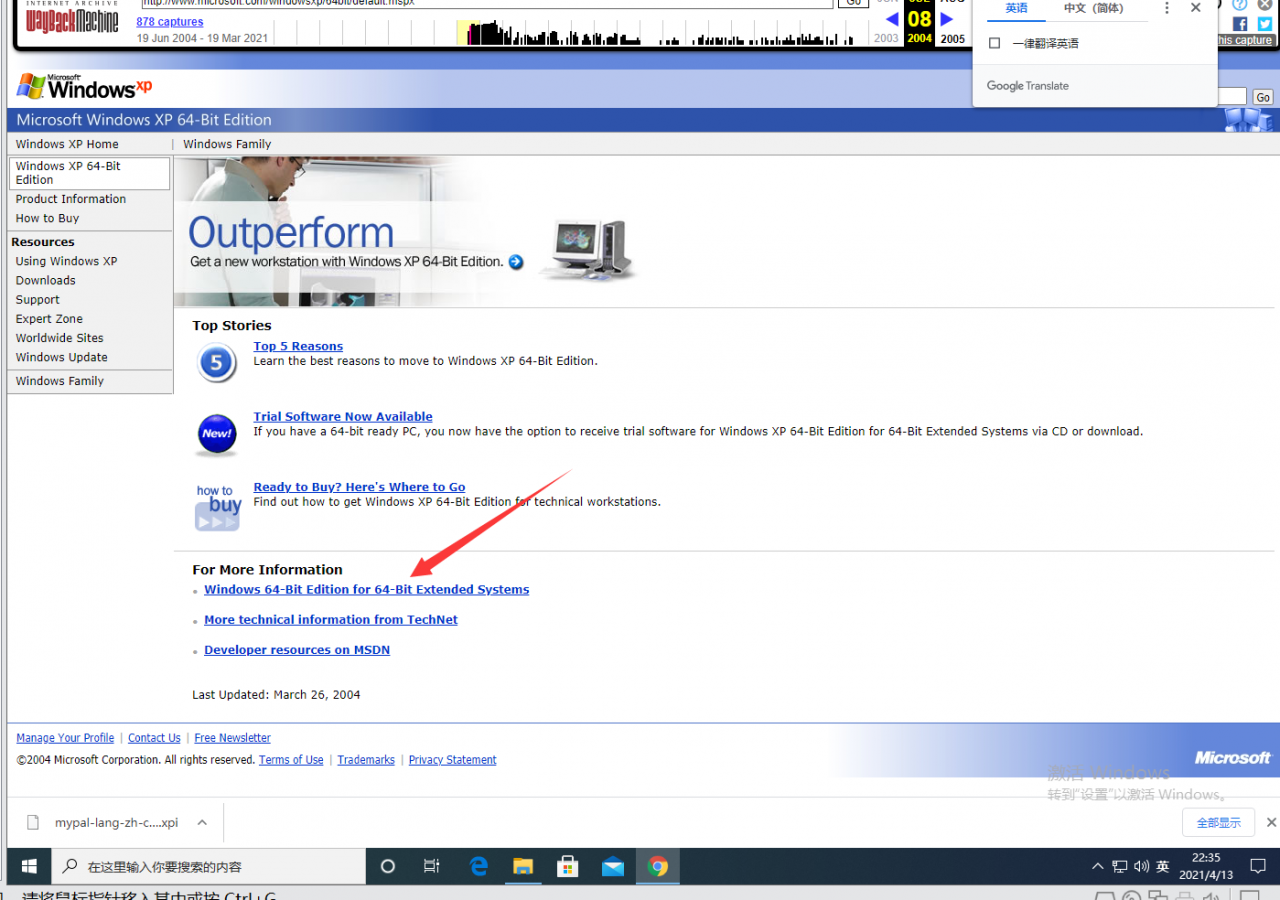Click the blue arrow beside Outperform text
The image size is (1280, 900).
(x=516, y=262)
